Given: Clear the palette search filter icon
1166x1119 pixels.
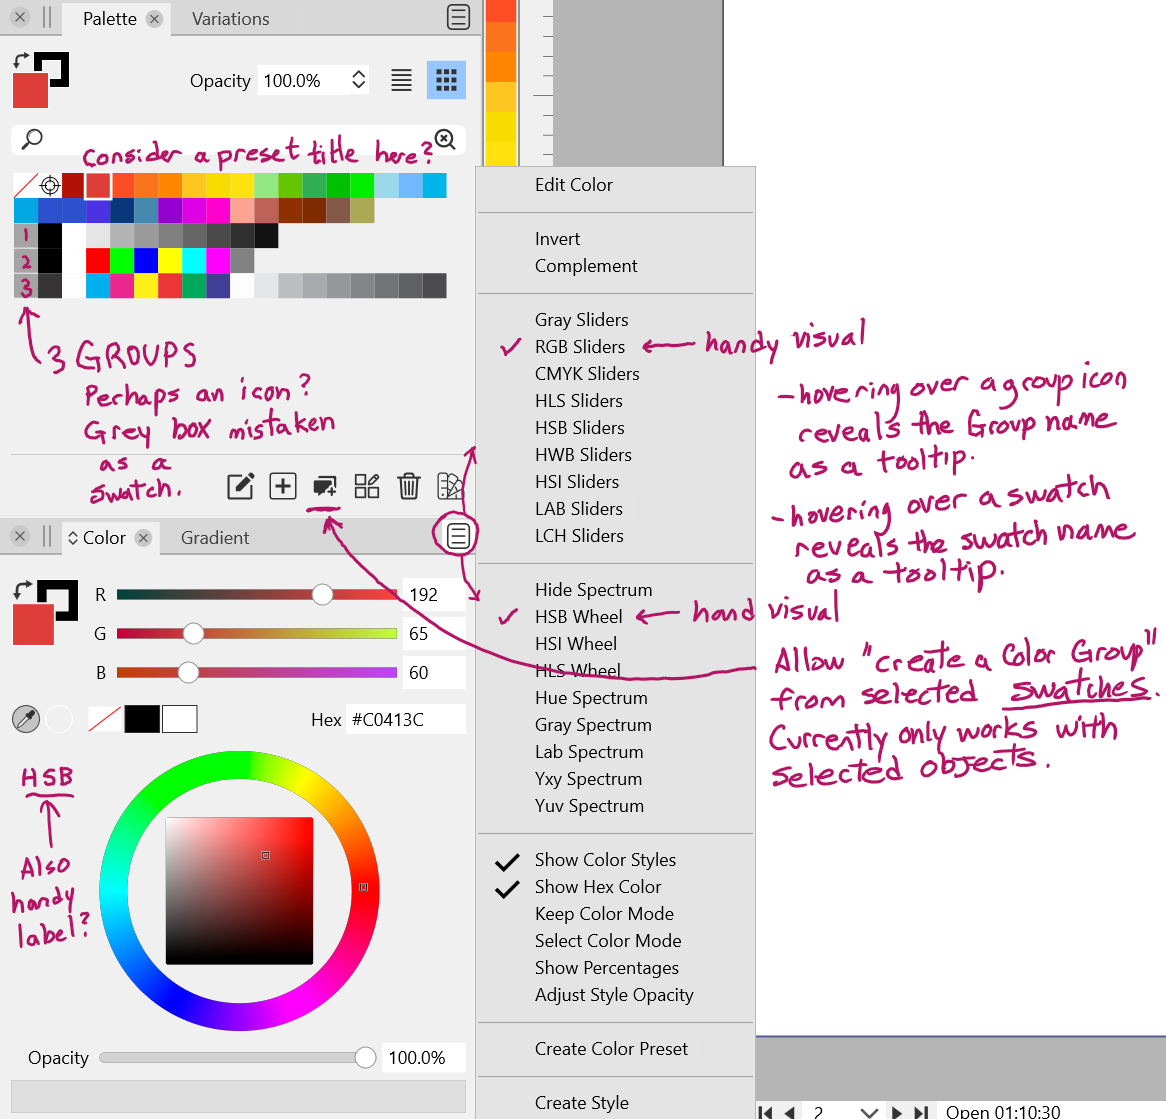Looking at the screenshot, I should point(445,139).
